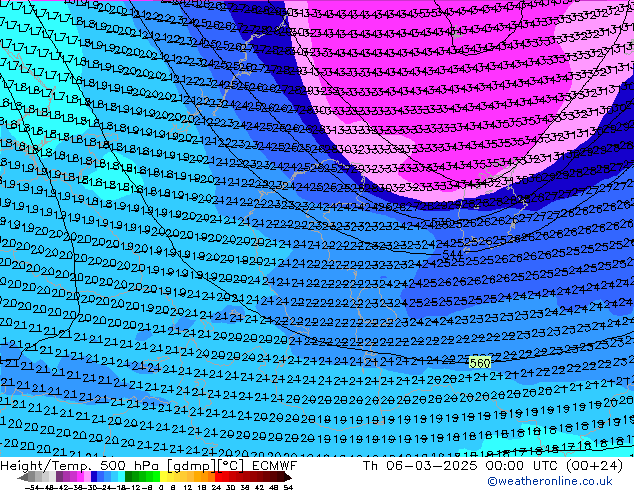Click the 536 contour height label
Image resolution: width=634 pixels, height=490 pixels.
(x=441, y=222)
